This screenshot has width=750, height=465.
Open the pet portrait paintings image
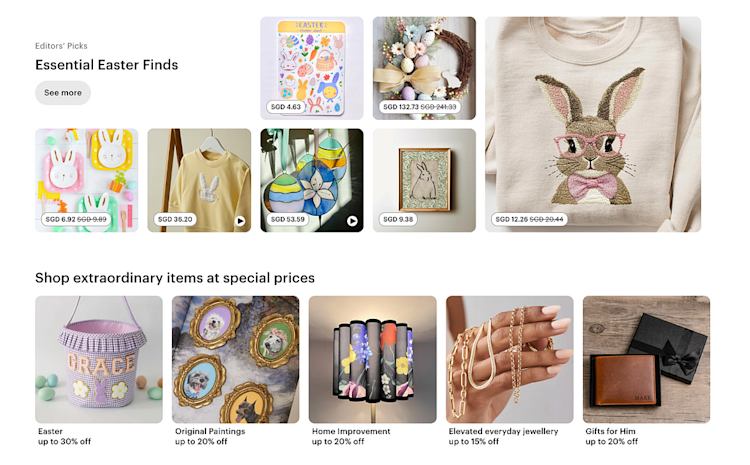236,359
